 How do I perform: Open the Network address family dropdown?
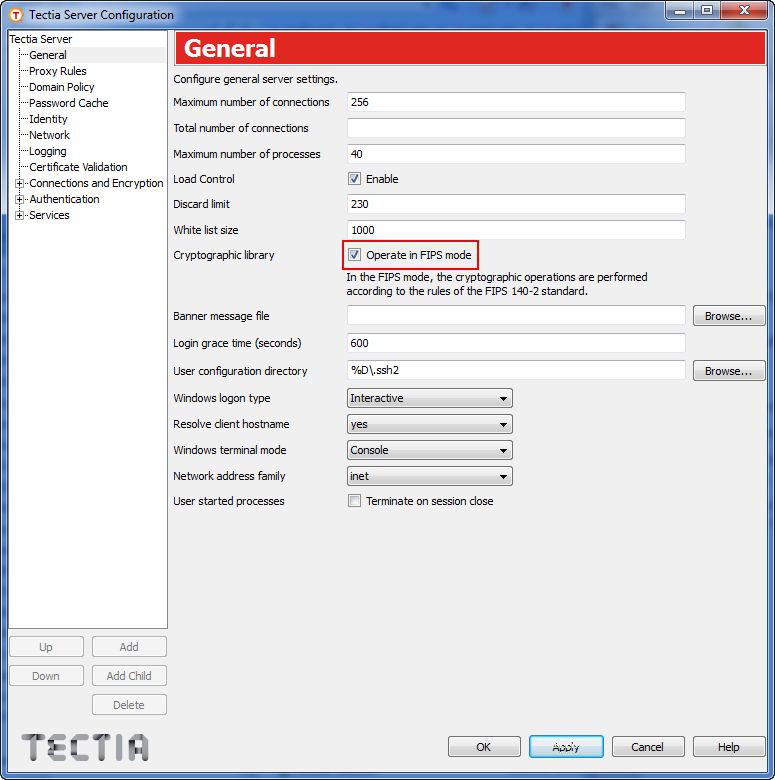(430, 476)
